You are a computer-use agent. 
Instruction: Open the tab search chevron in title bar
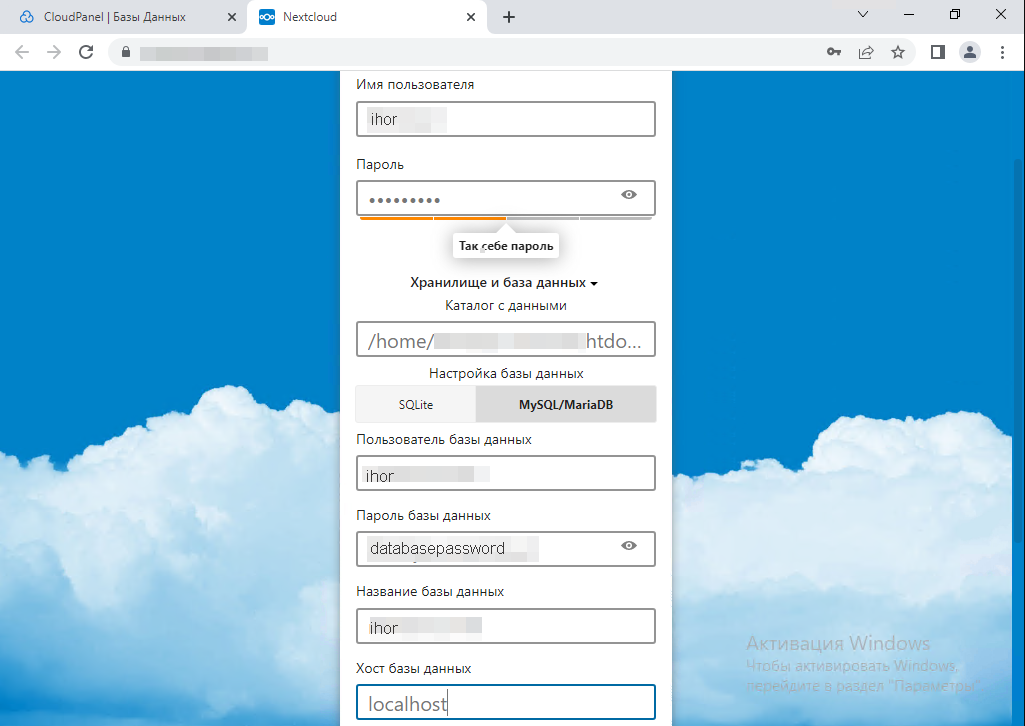(x=863, y=15)
